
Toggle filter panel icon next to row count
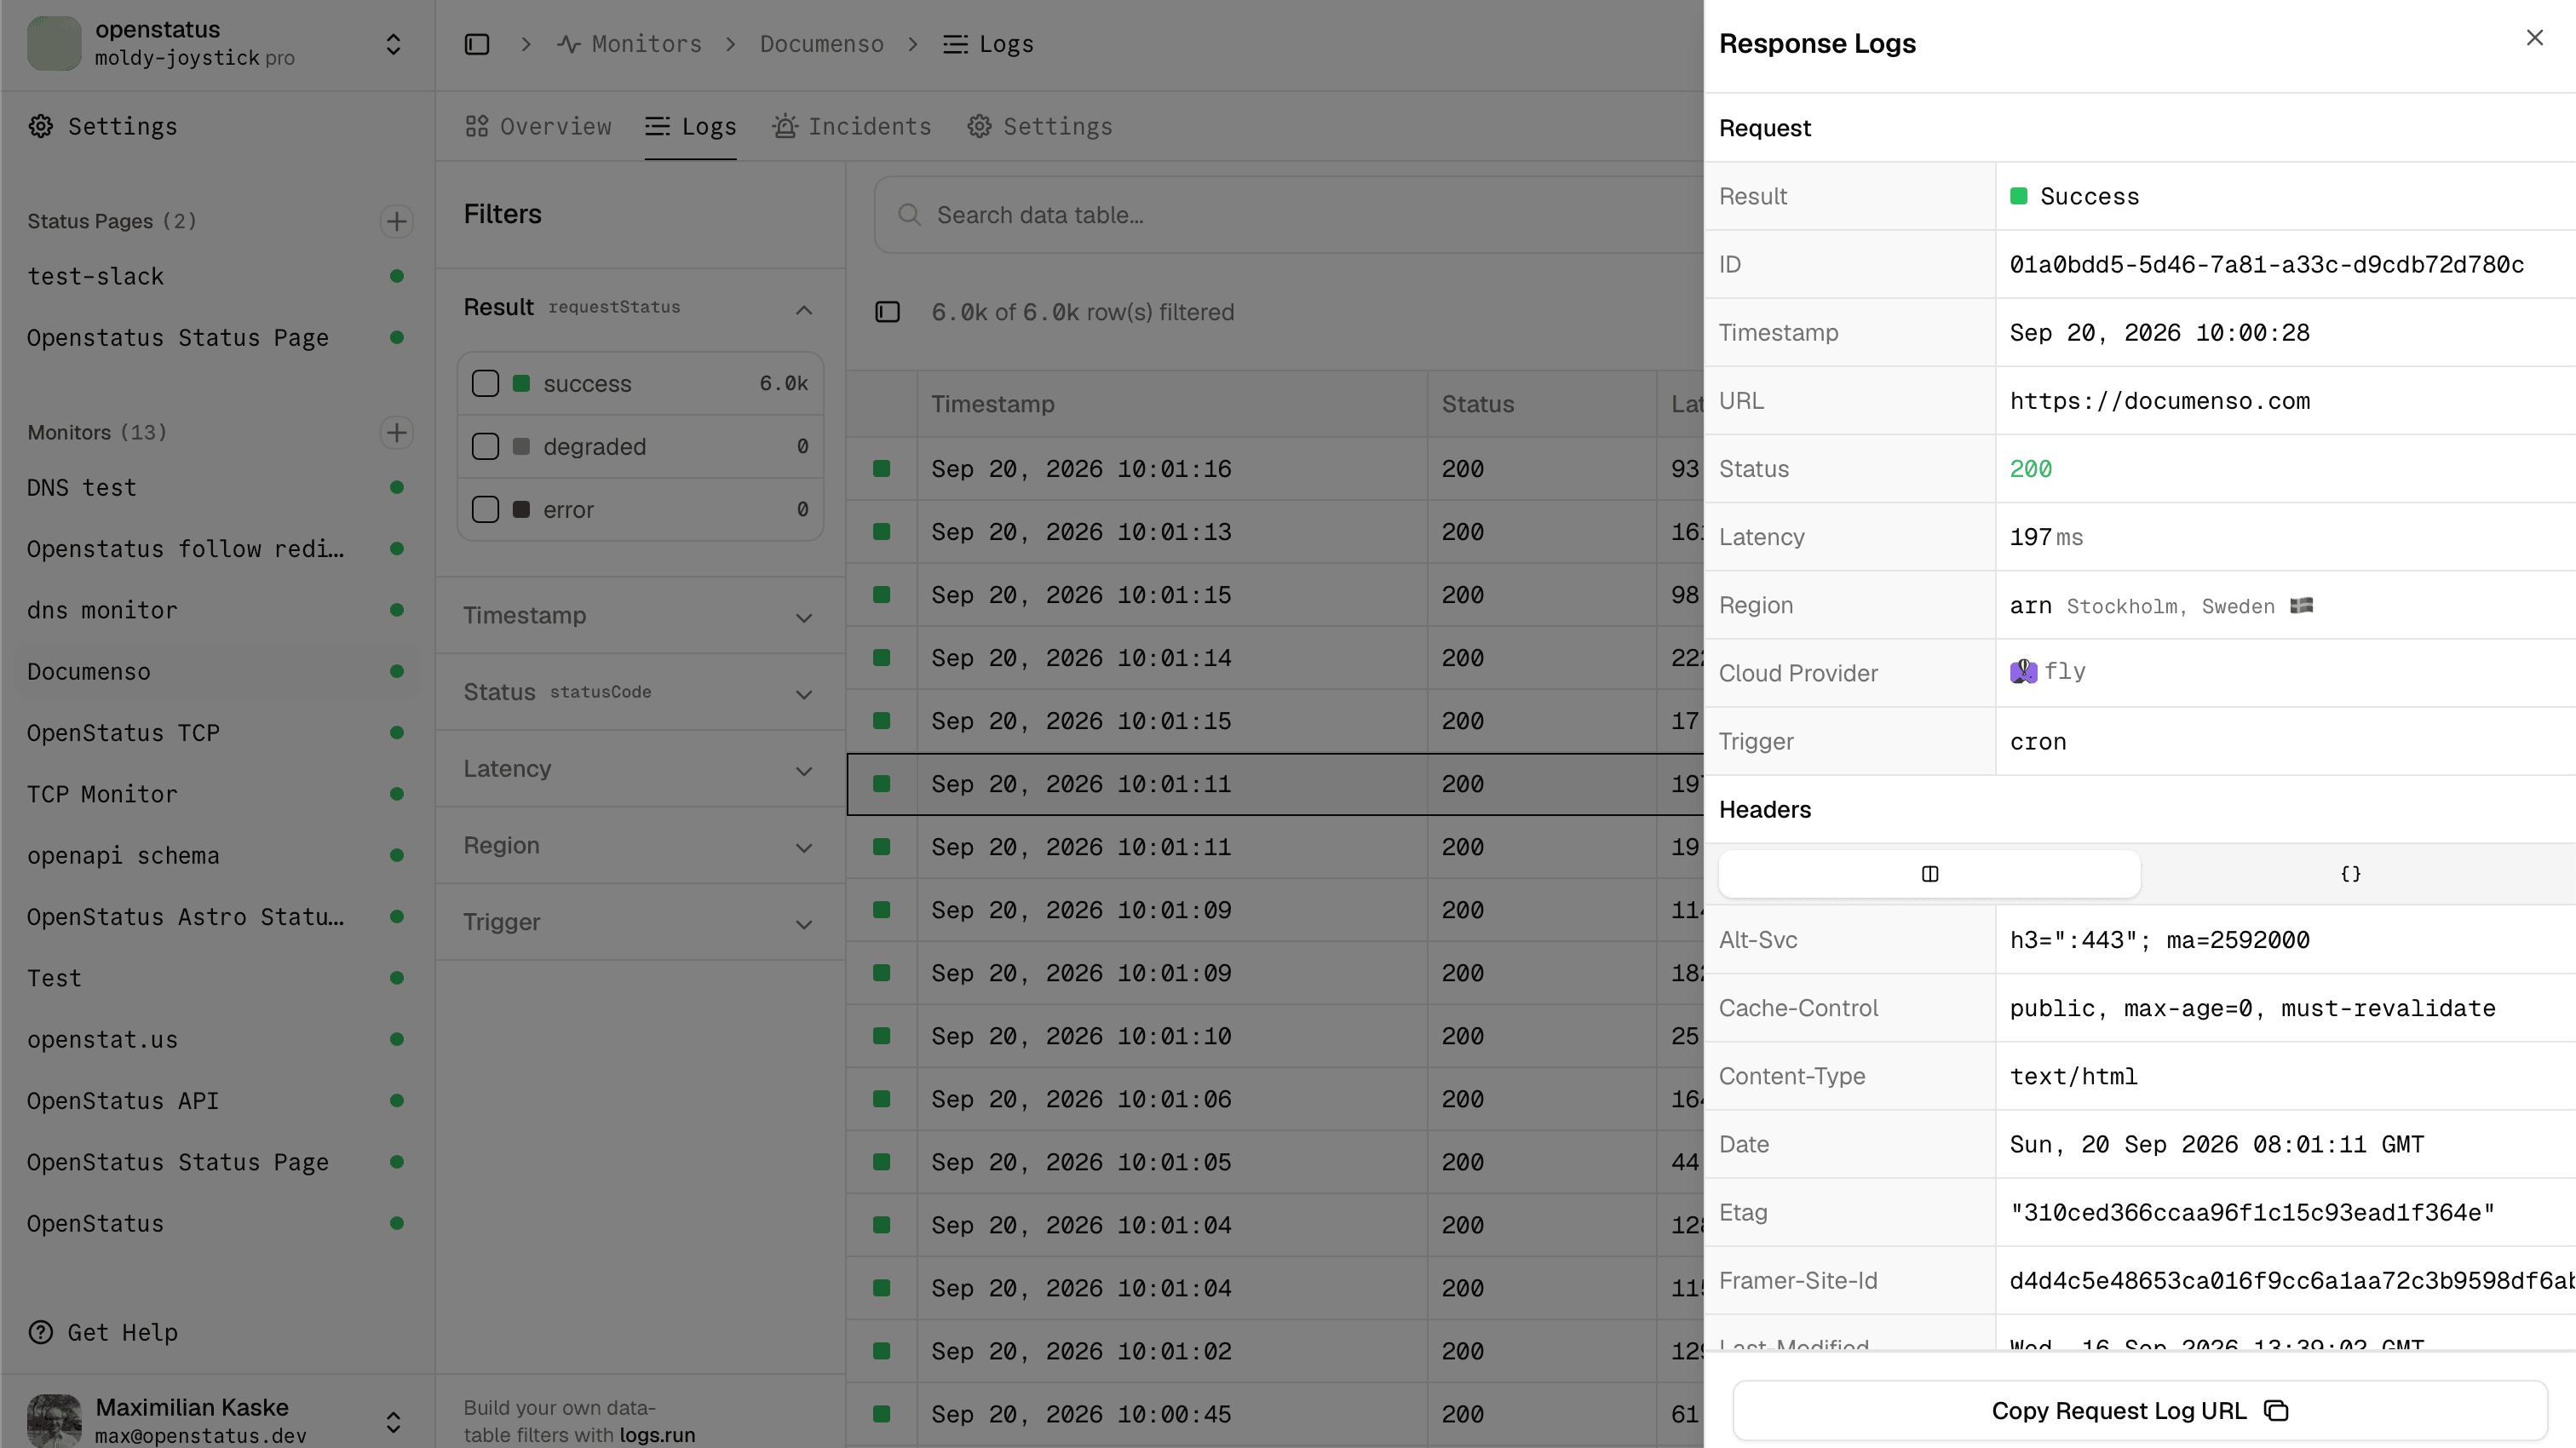click(x=887, y=312)
